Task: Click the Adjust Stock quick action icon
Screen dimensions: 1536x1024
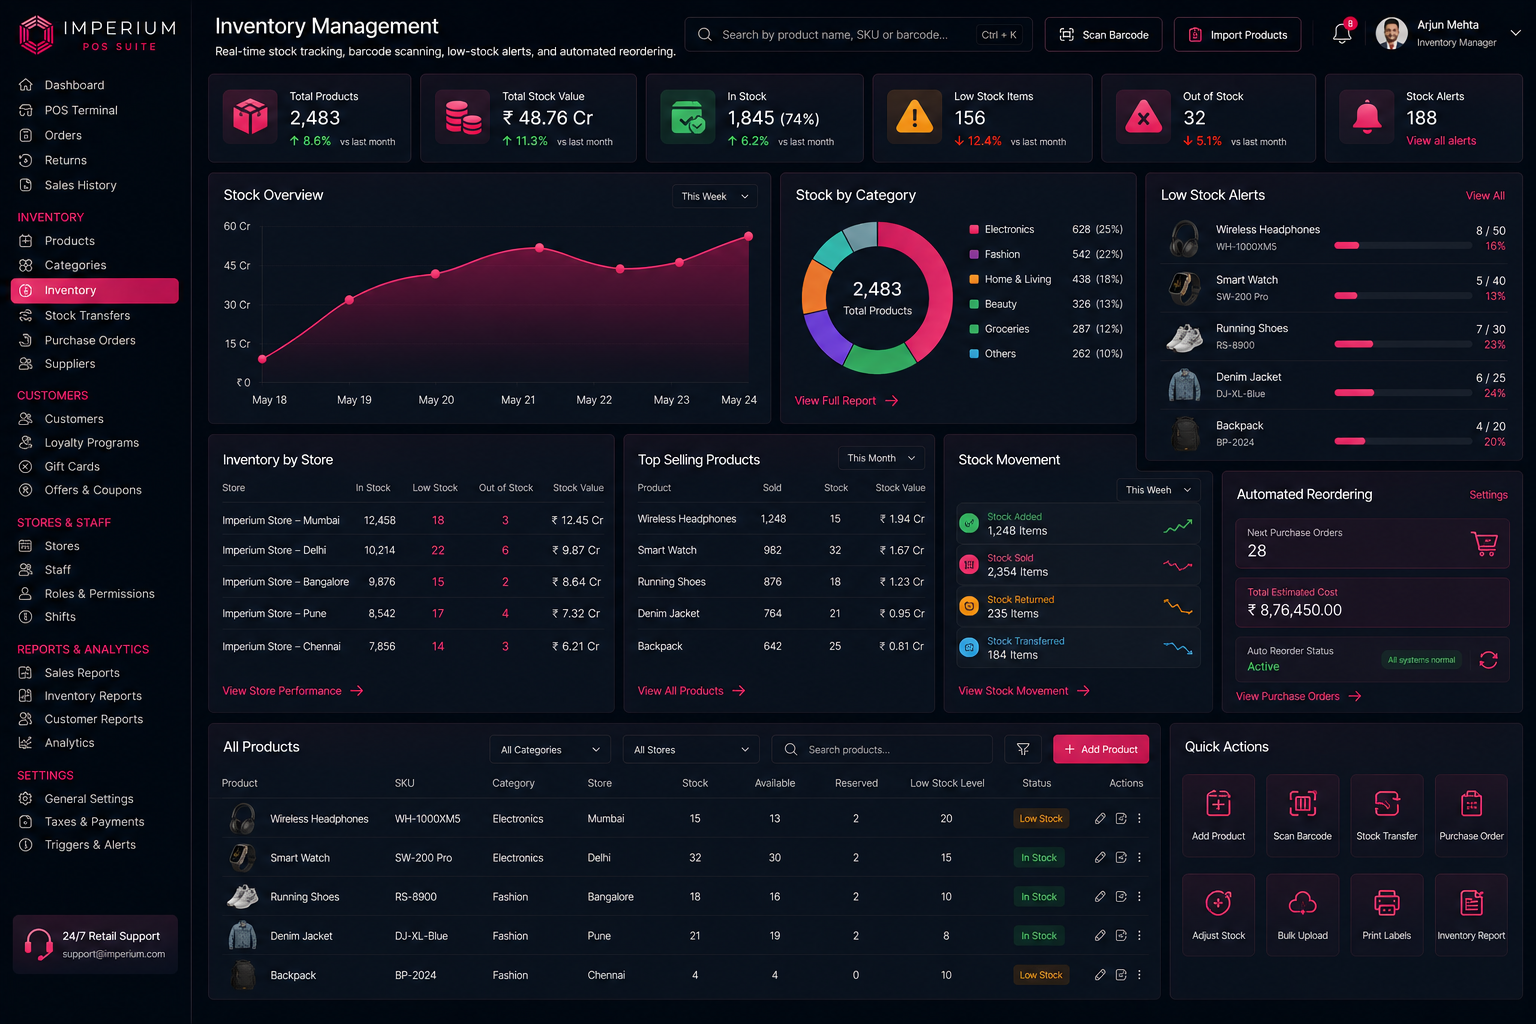Action: coord(1218,903)
